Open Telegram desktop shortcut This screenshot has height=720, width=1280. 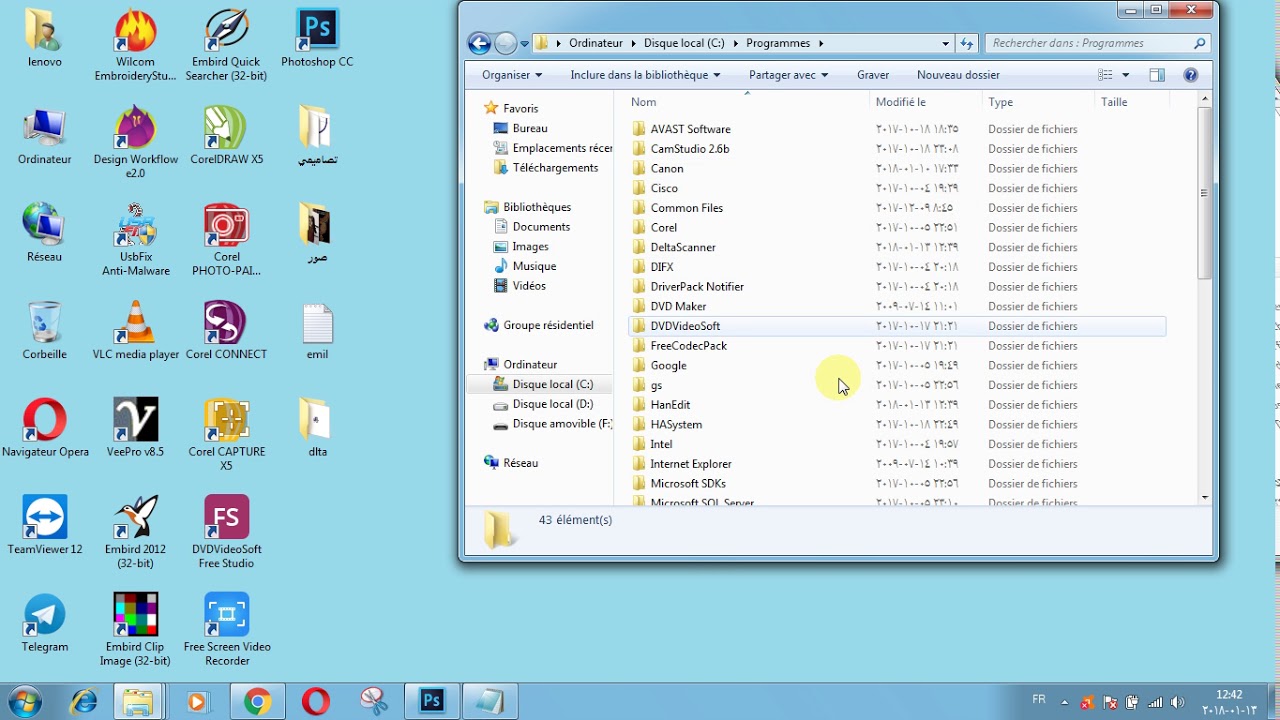tap(45, 623)
